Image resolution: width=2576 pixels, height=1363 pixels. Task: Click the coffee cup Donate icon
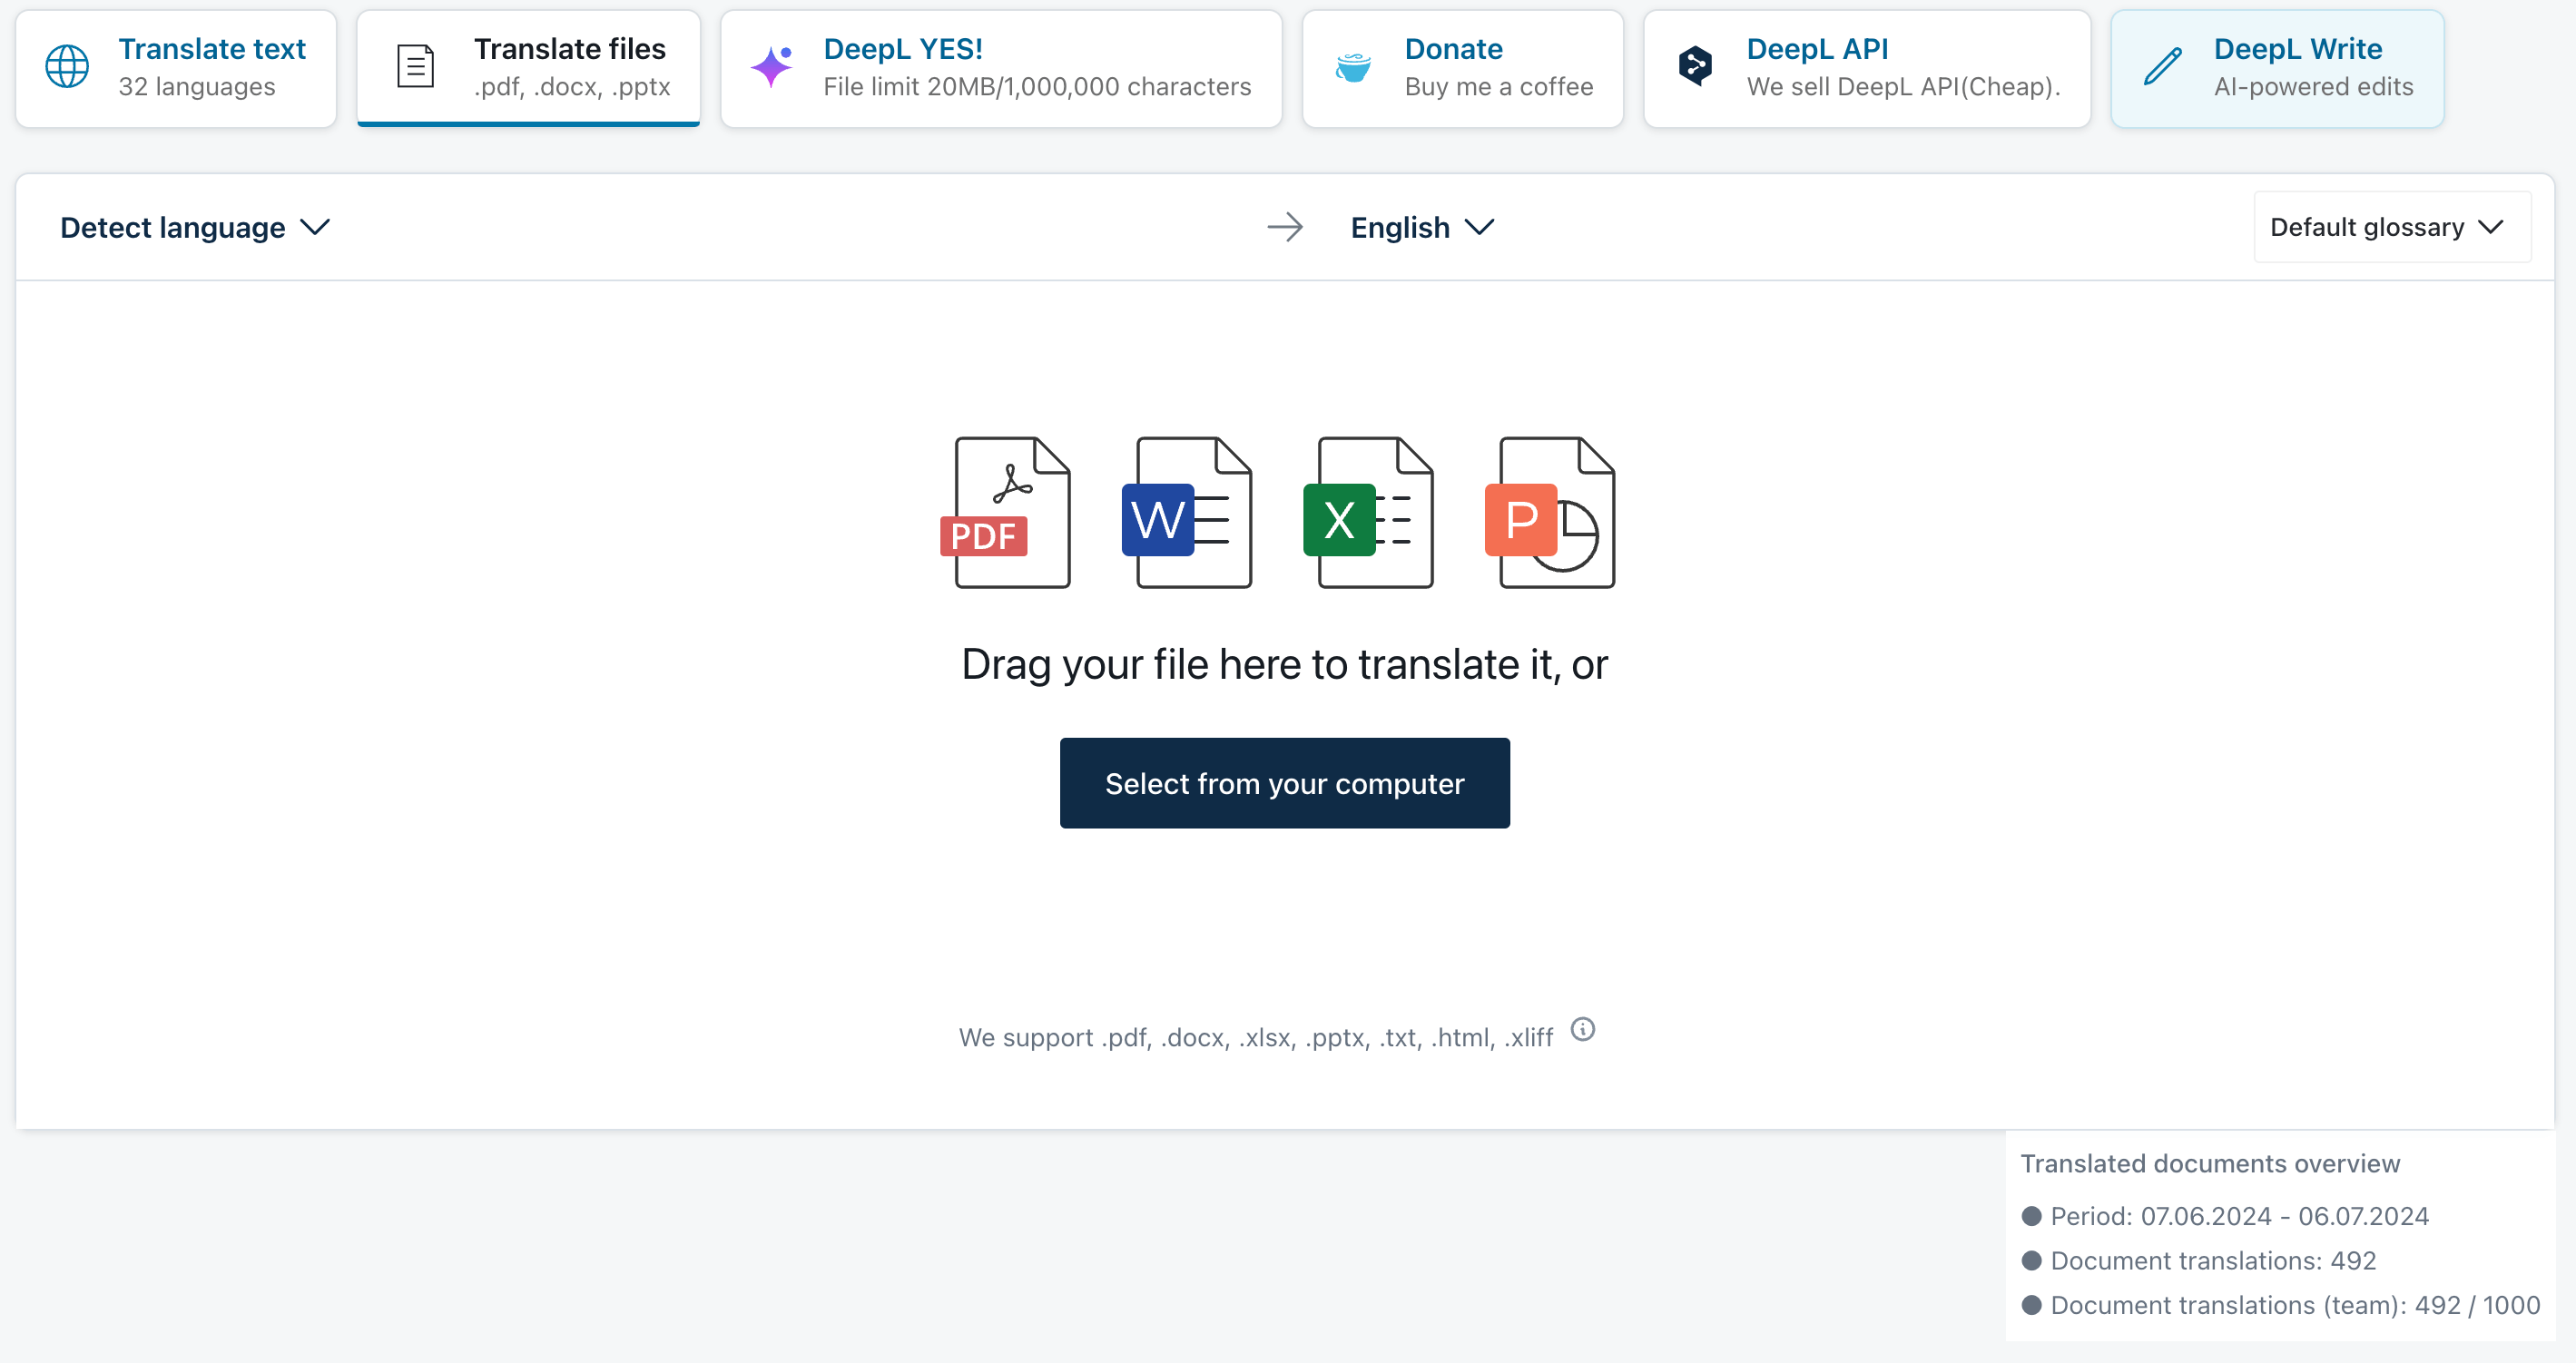[1353, 67]
